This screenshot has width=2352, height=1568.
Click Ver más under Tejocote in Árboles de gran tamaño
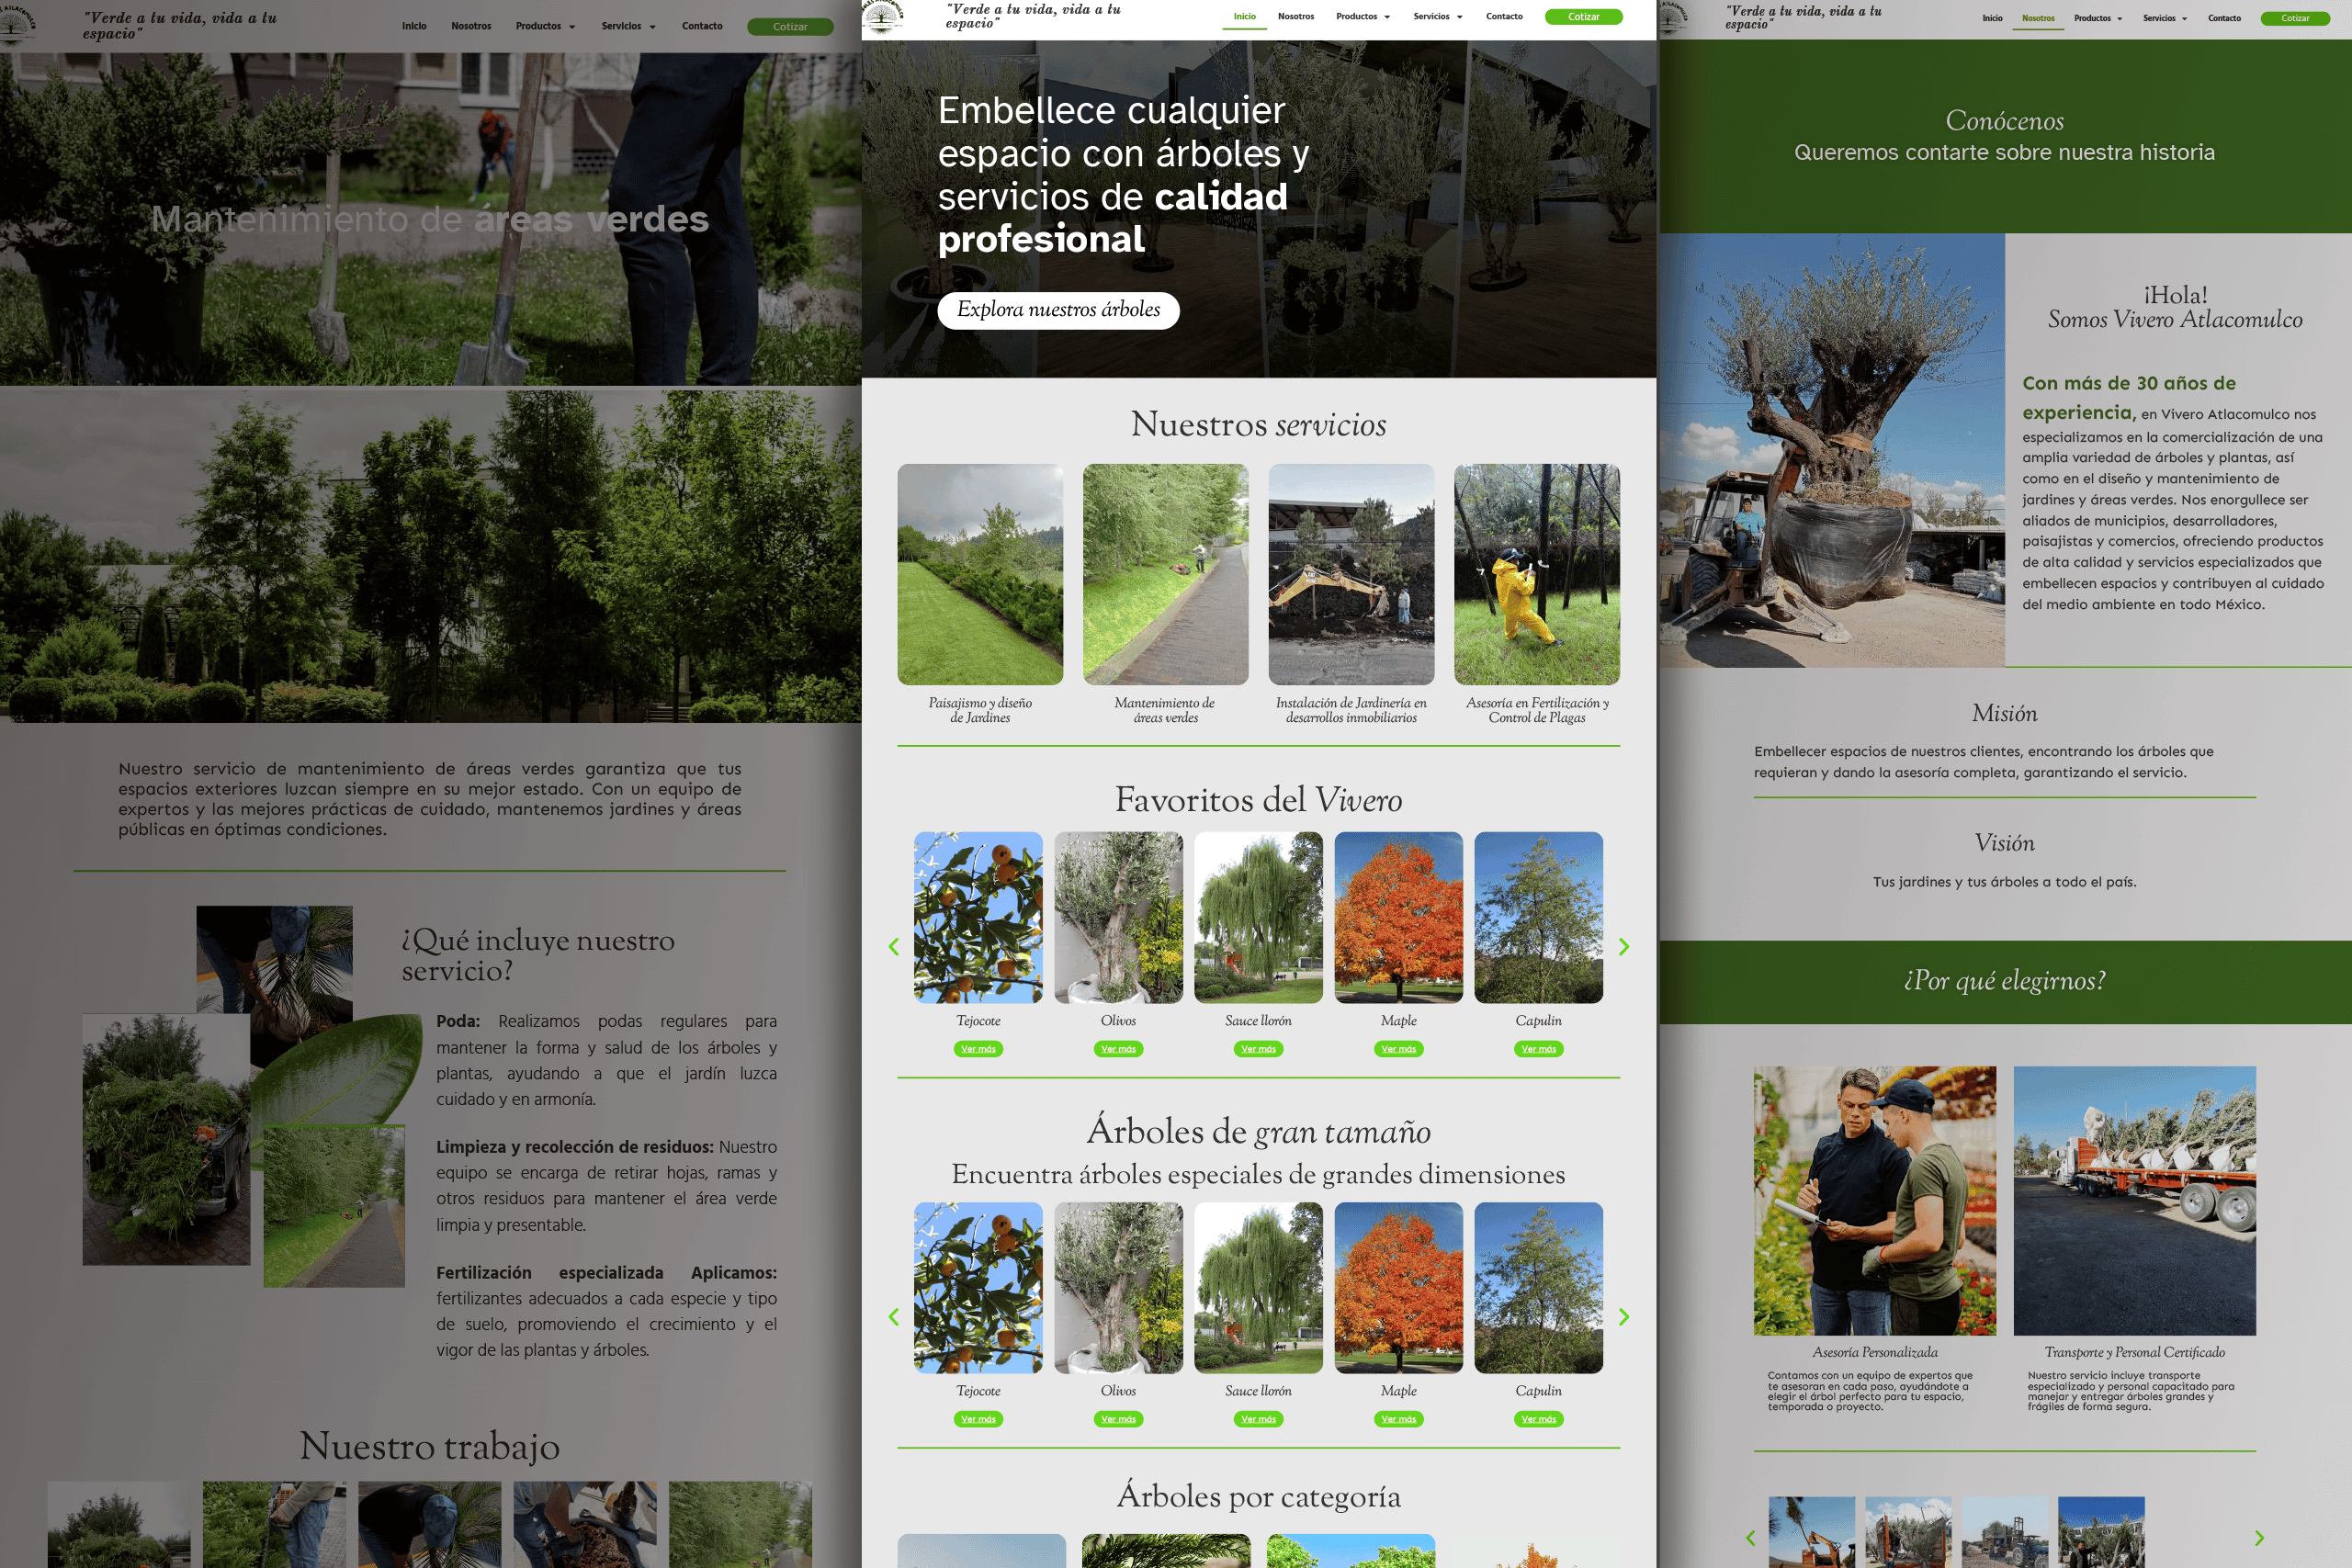point(978,1419)
